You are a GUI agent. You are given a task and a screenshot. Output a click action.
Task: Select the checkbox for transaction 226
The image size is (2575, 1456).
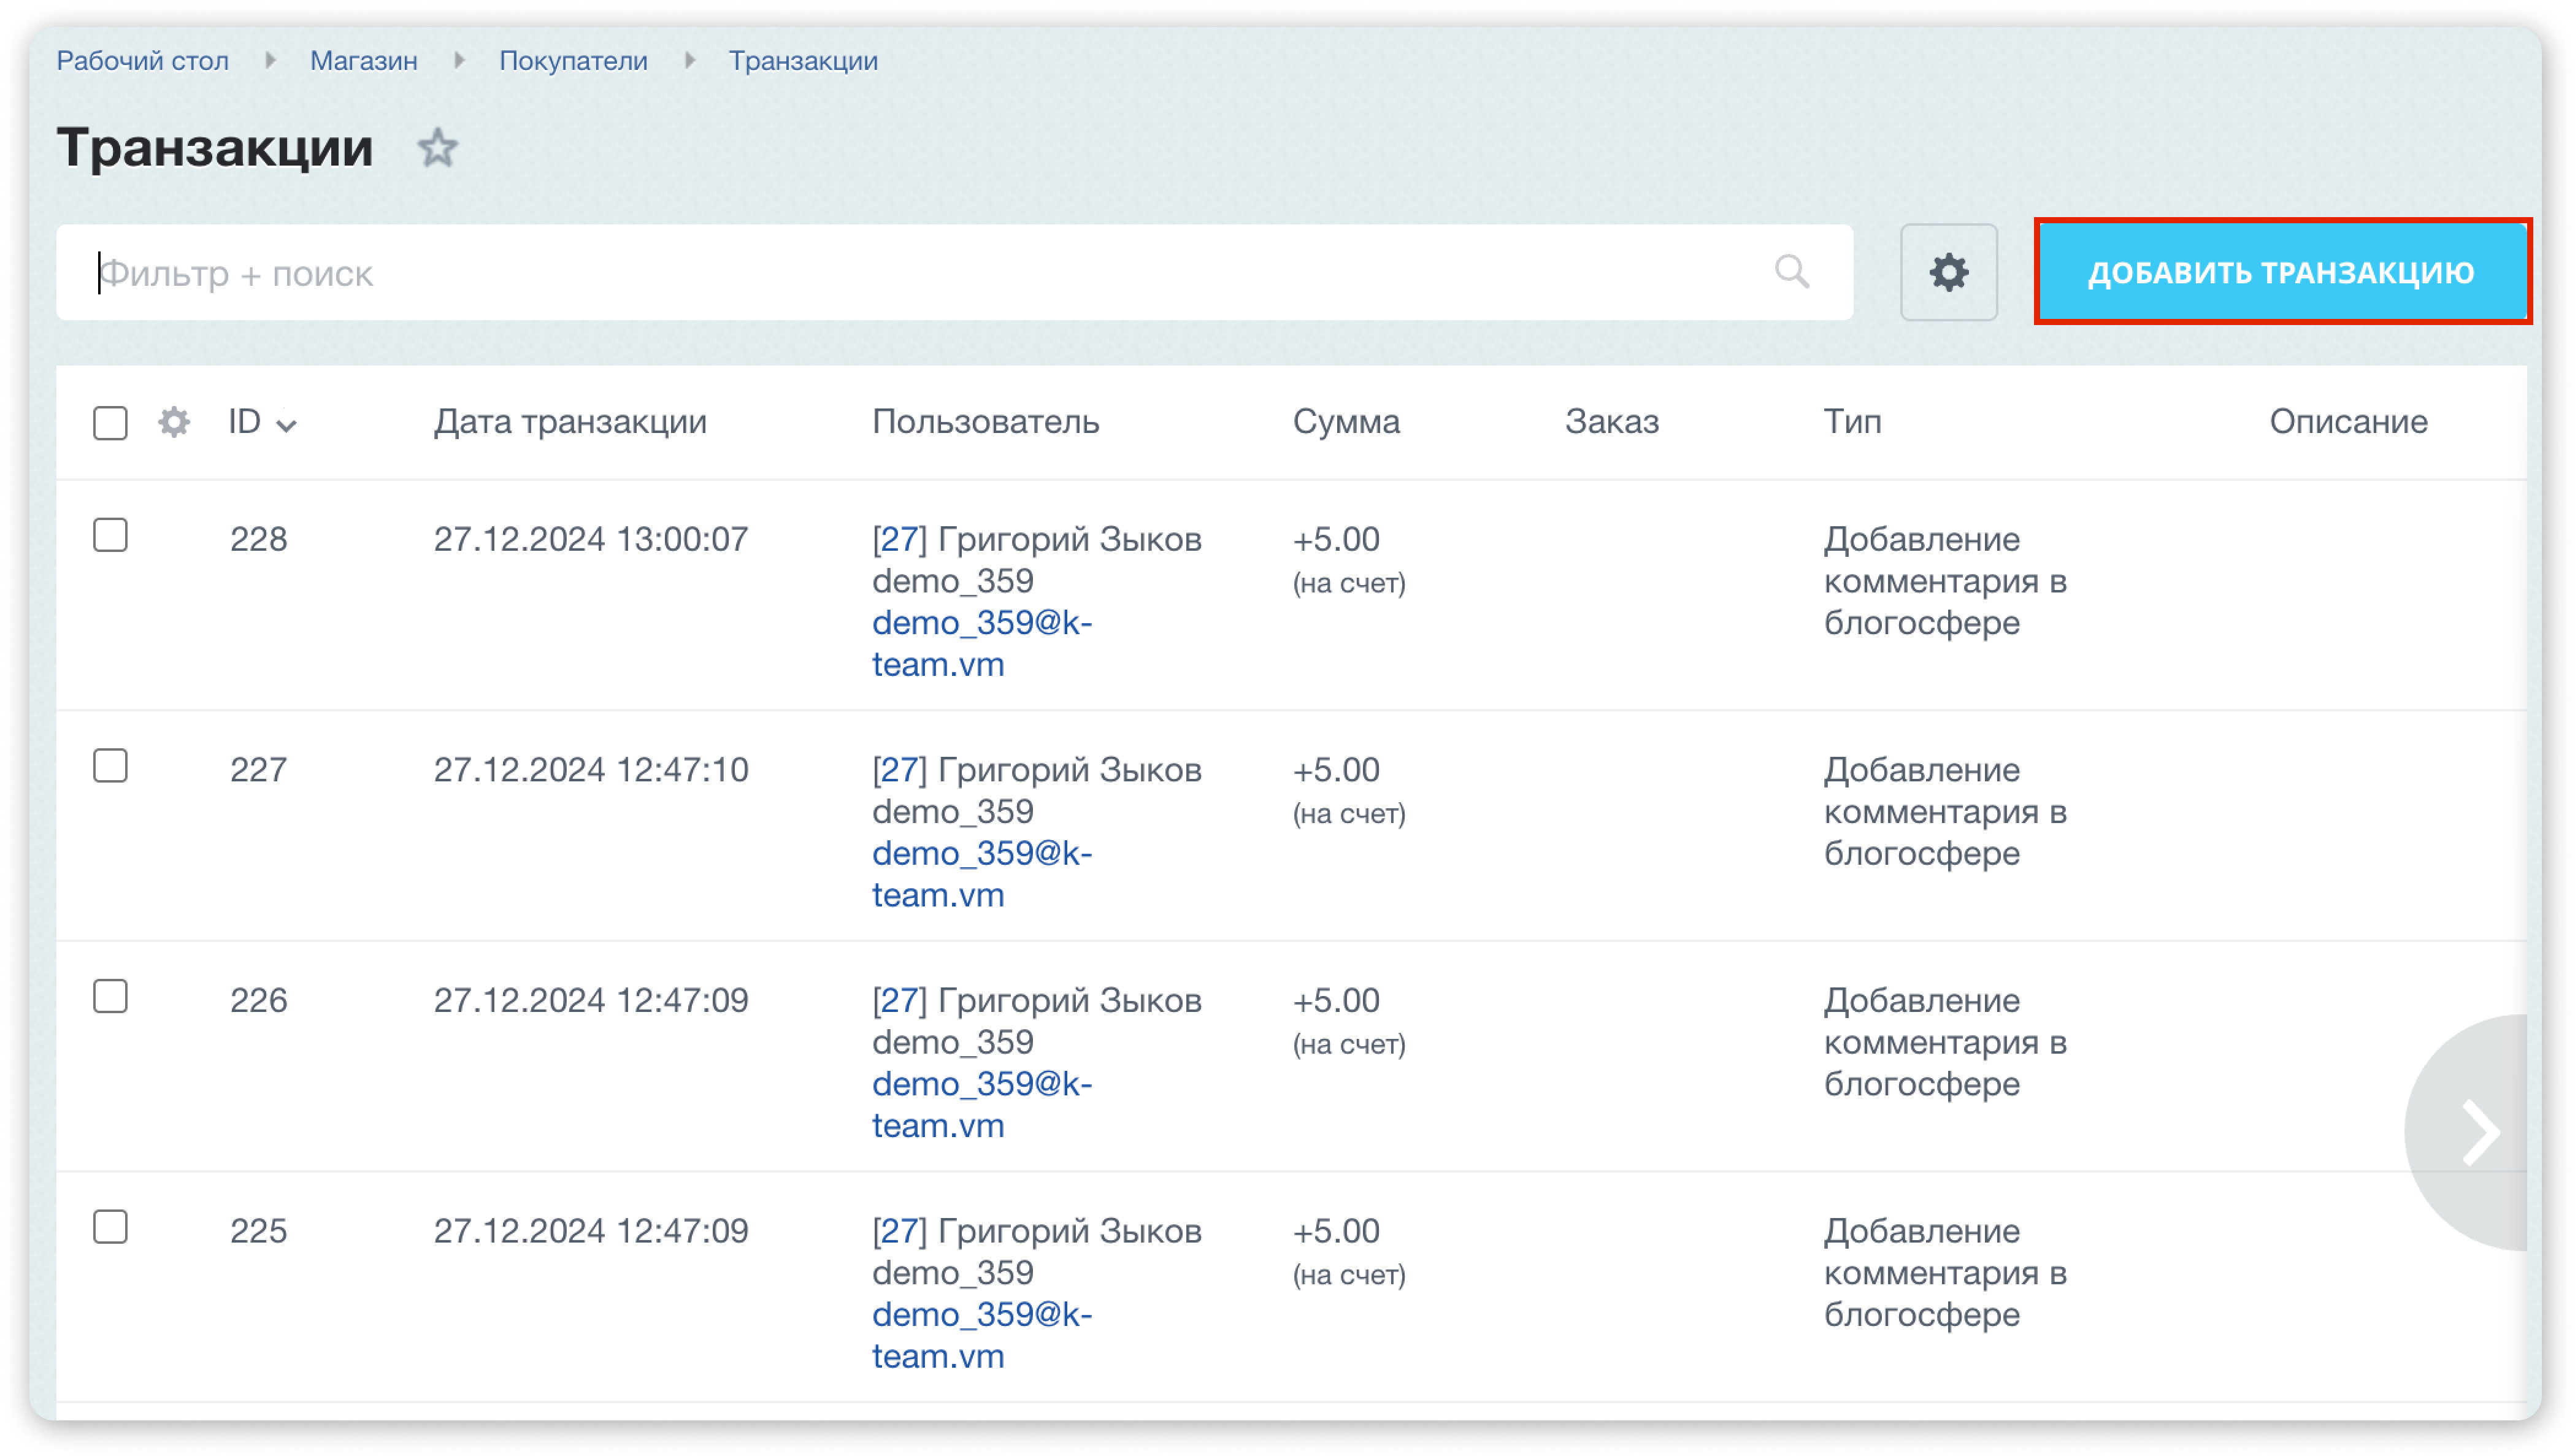(x=110, y=996)
